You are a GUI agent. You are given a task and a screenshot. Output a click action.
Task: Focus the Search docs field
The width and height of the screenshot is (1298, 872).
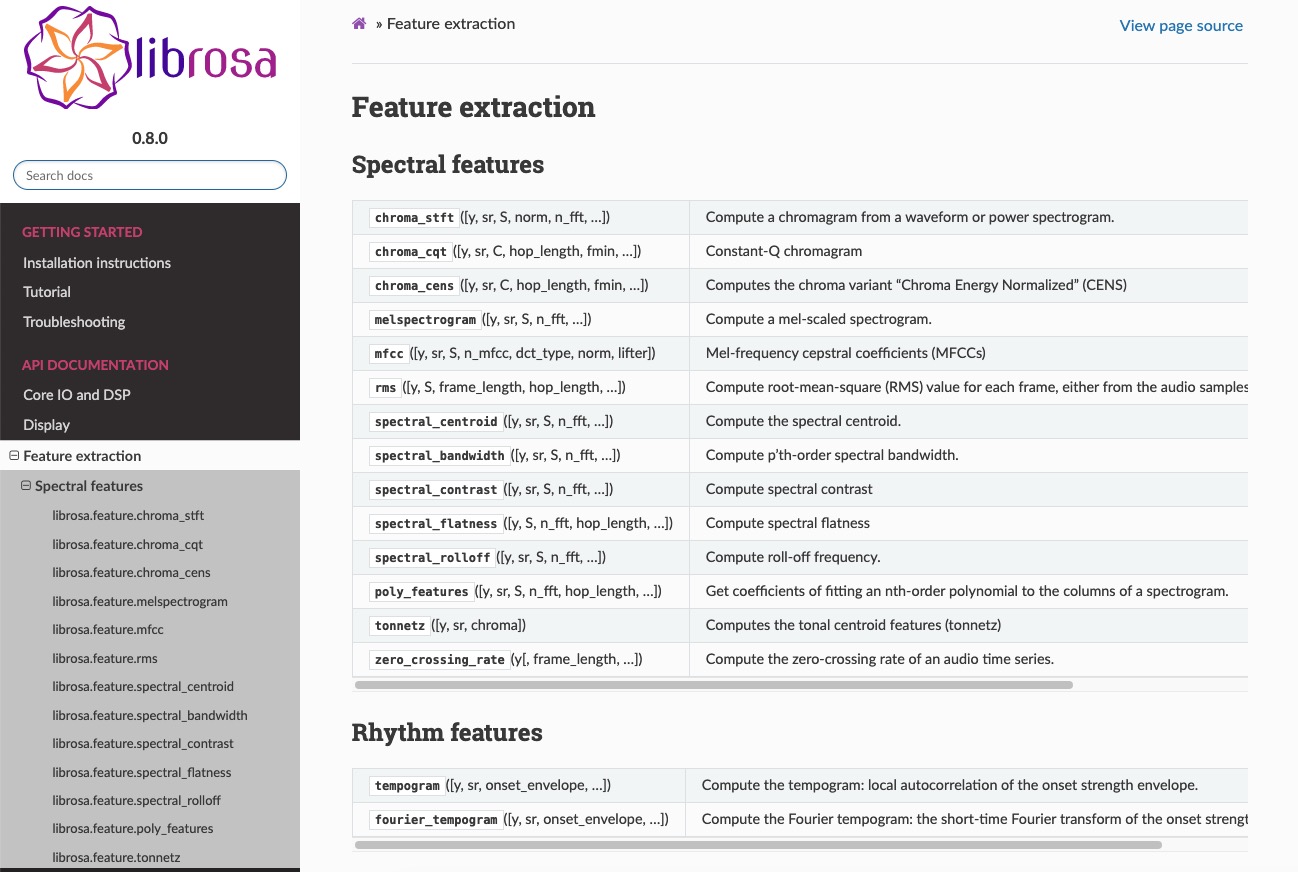pos(150,175)
